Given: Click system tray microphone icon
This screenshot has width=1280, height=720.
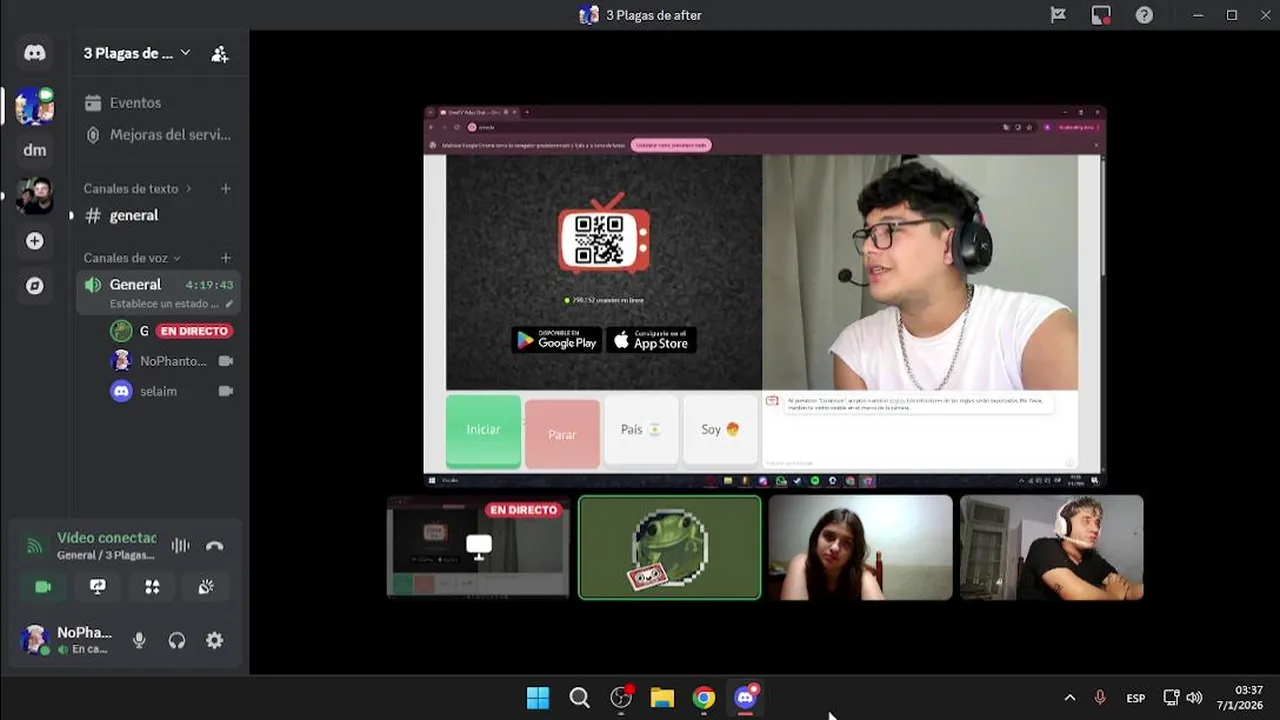Looking at the screenshot, I should [x=1100, y=698].
